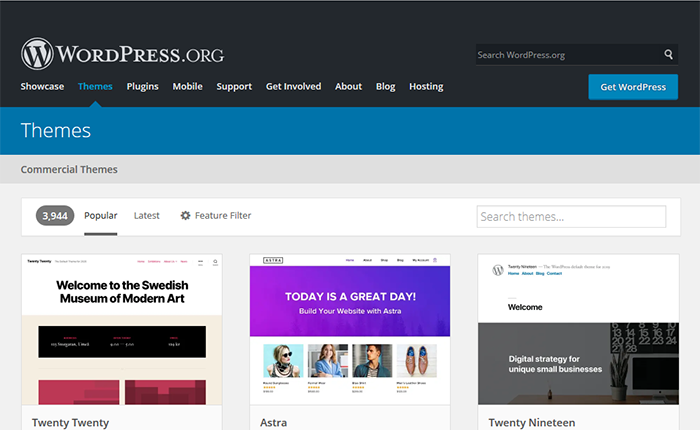Open the Commercial Themes link

point(69,170)
